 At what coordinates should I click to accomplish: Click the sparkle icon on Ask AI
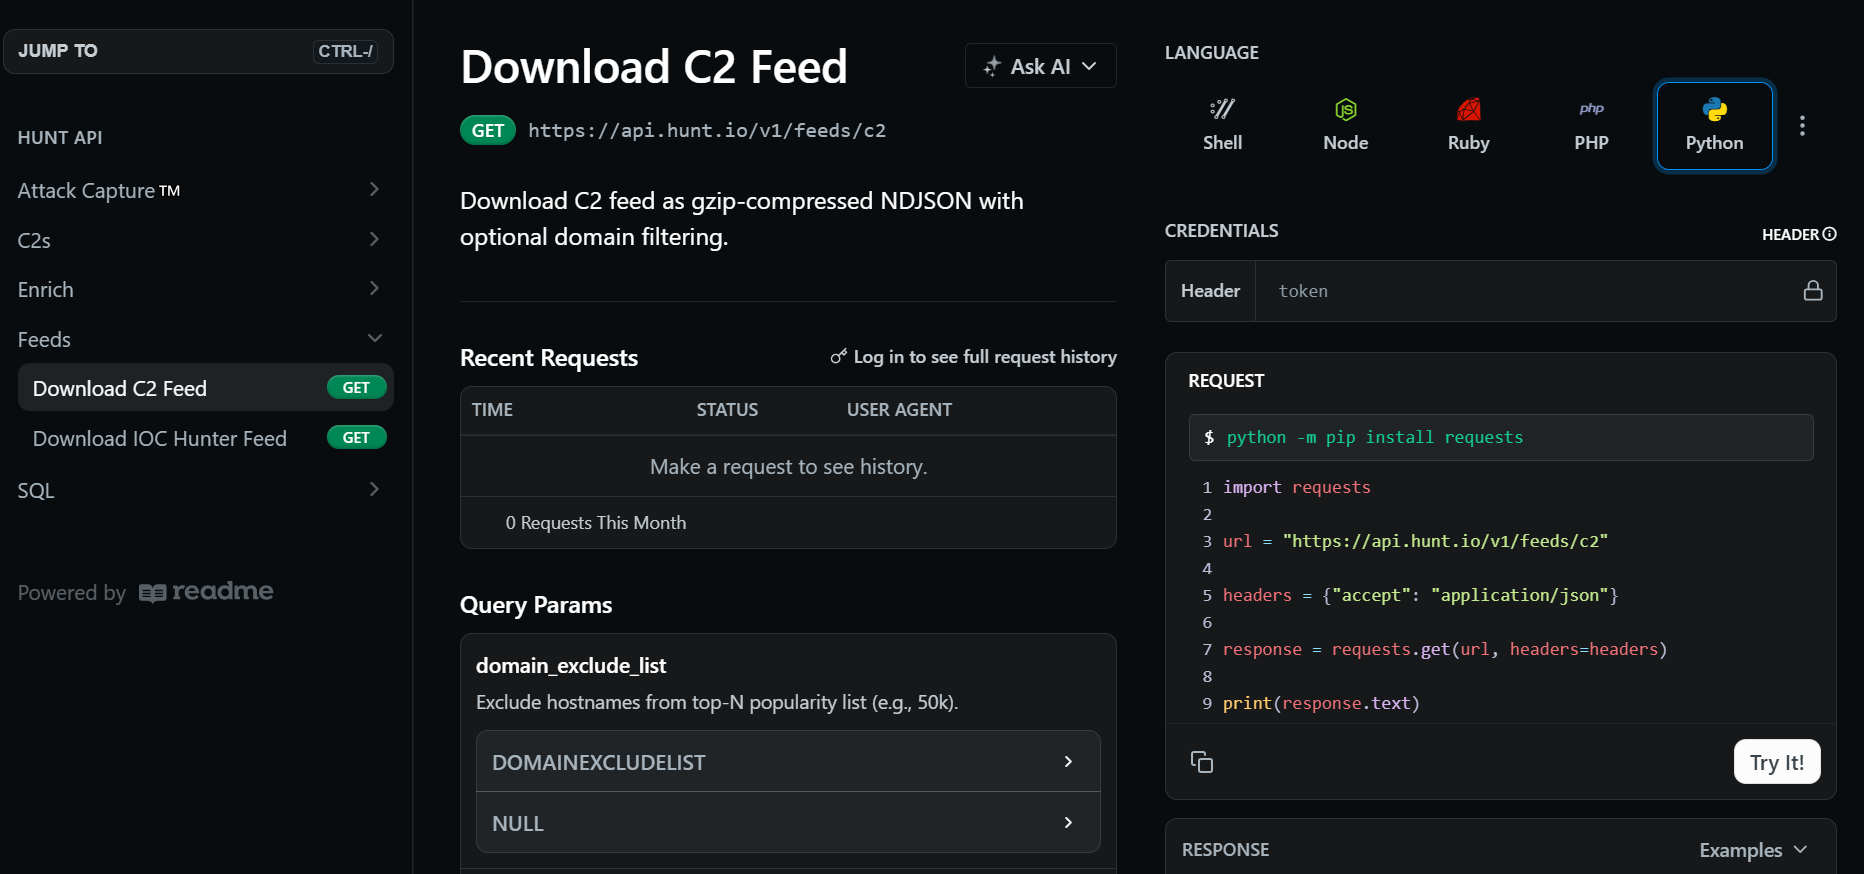click(991, 66)
